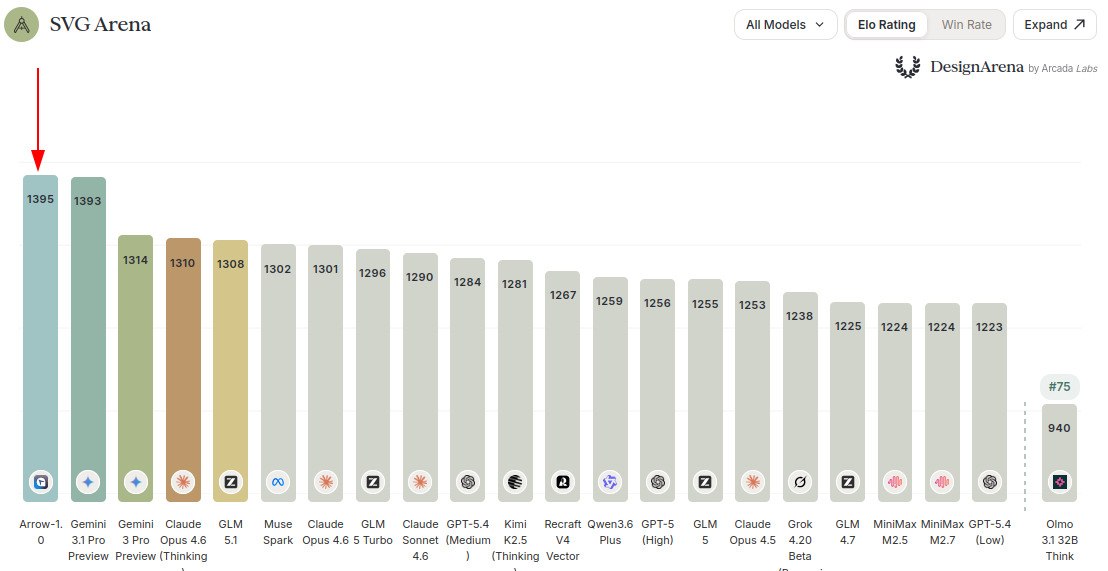
Task: Click the GPT-5 (High) OpenAI icon
Action: pos(657,482)
